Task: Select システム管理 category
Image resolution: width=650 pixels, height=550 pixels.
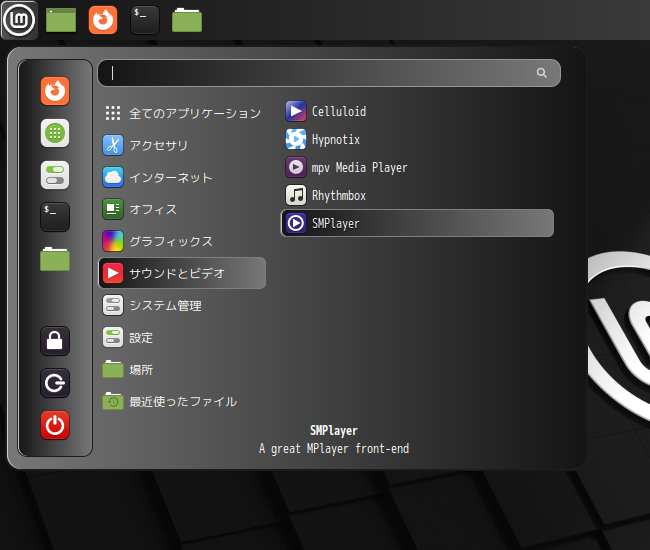Action: click(182, 305)
